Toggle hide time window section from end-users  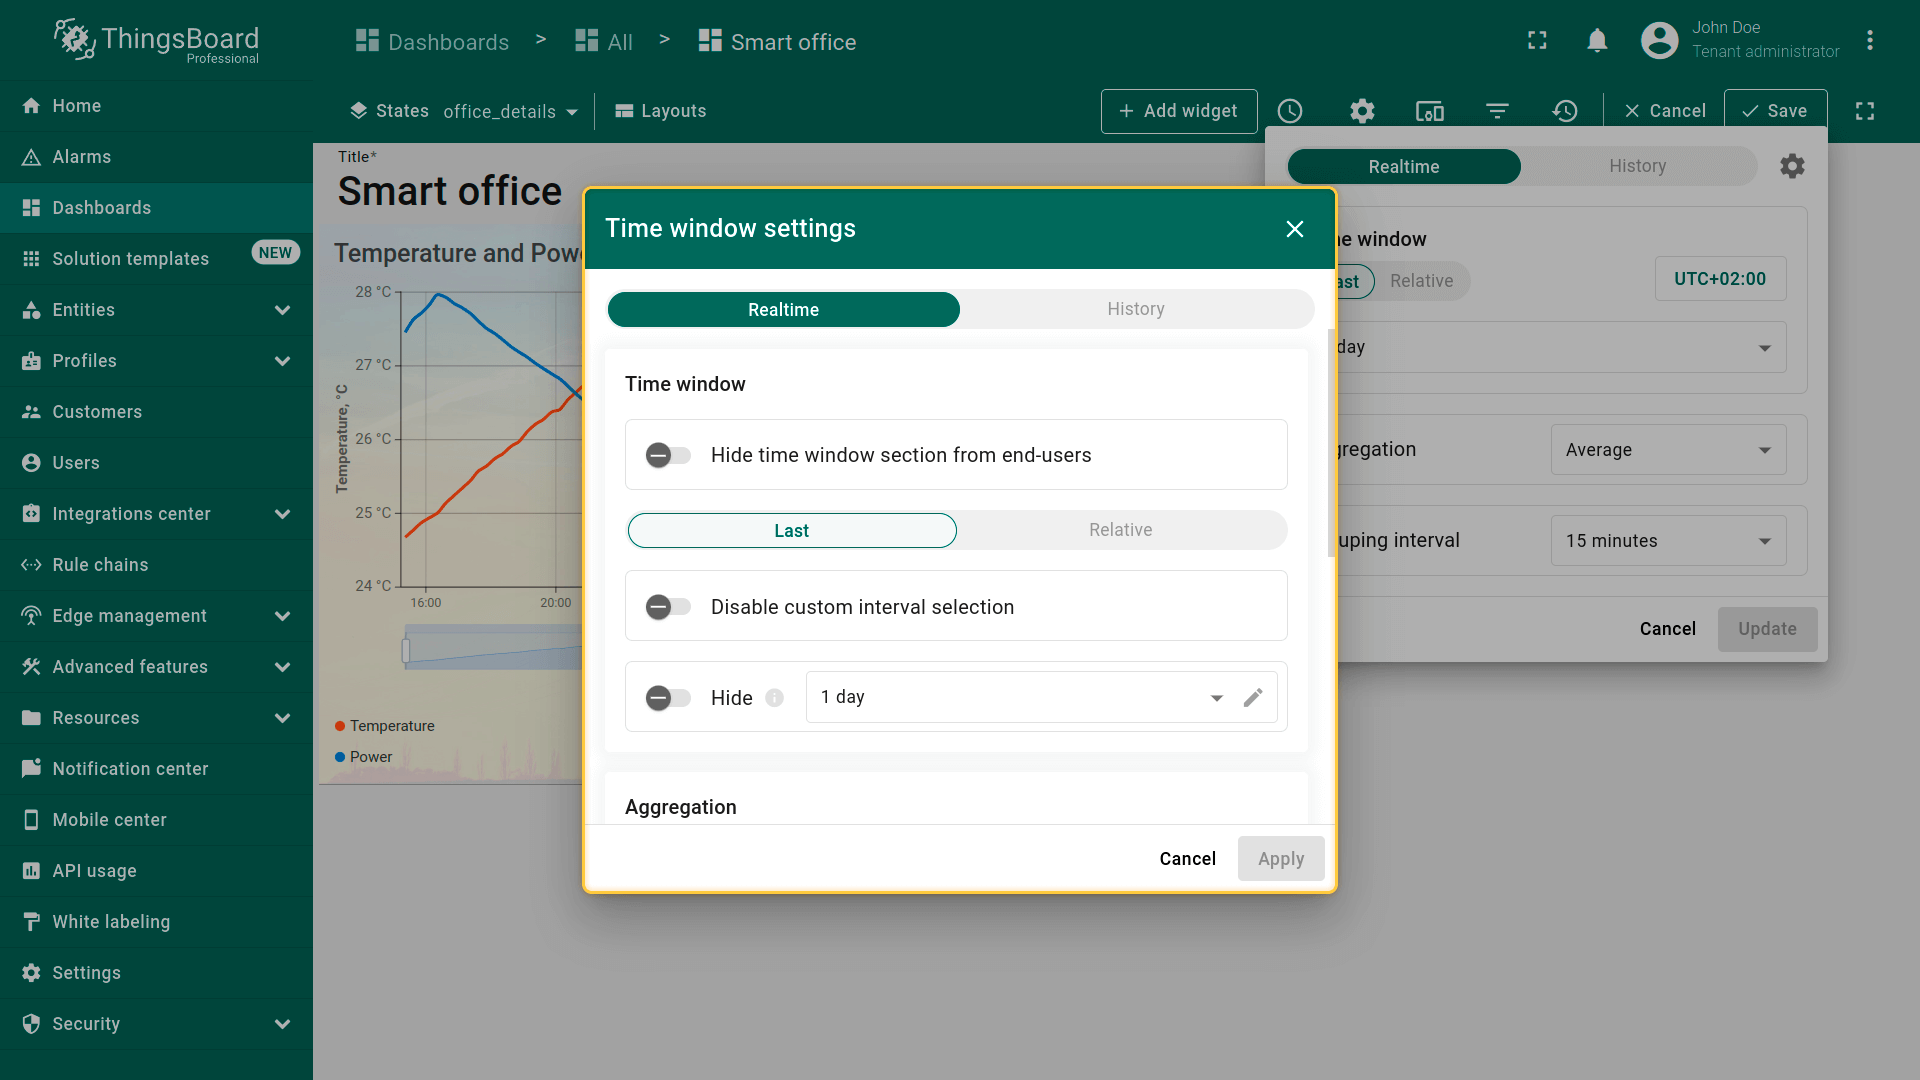coord(668,456)
